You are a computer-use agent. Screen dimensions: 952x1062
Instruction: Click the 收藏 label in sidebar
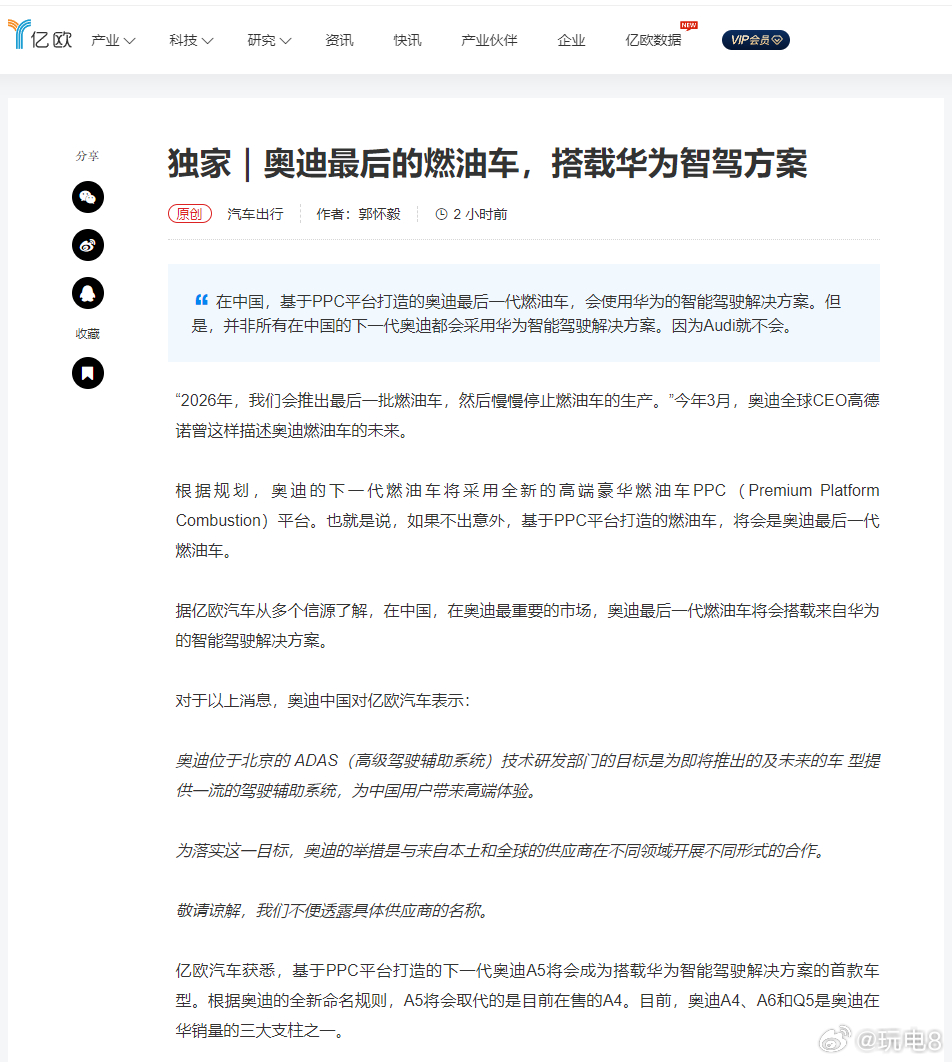click(87, 334)
